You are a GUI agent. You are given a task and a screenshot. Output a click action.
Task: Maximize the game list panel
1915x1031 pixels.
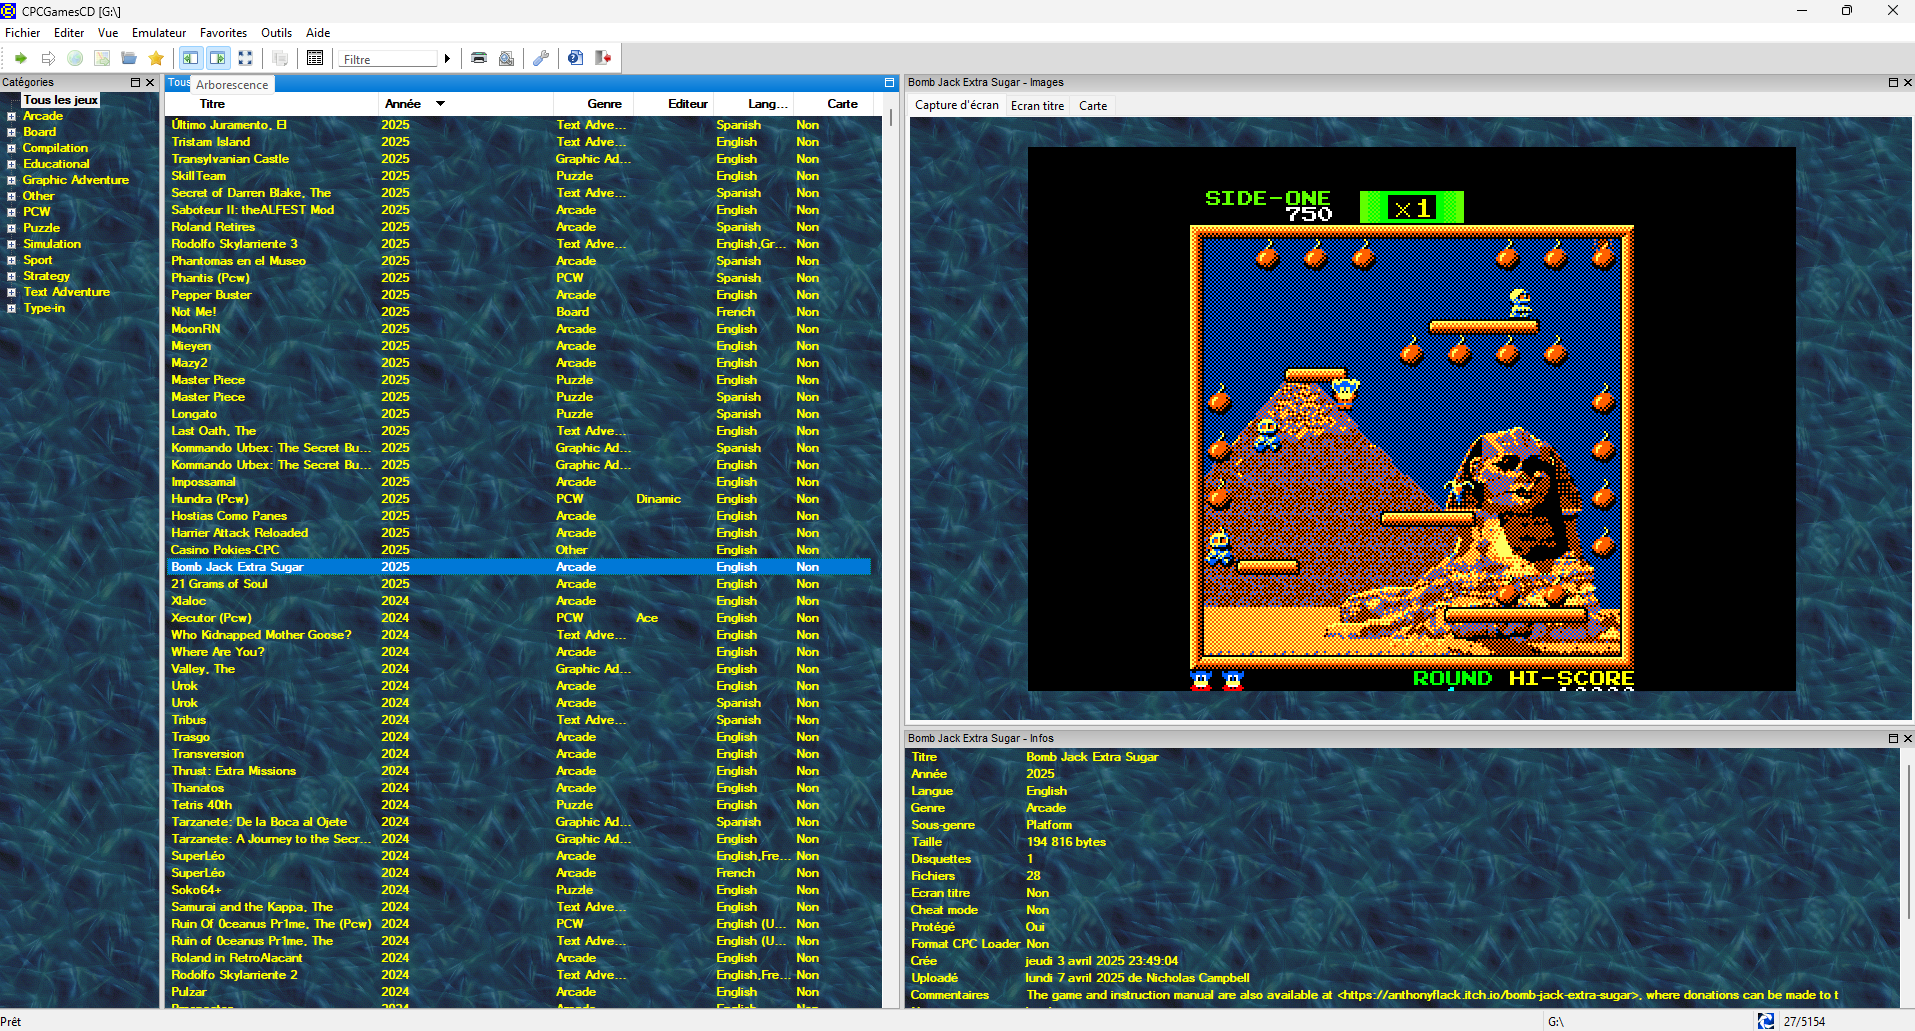(889, 82)
